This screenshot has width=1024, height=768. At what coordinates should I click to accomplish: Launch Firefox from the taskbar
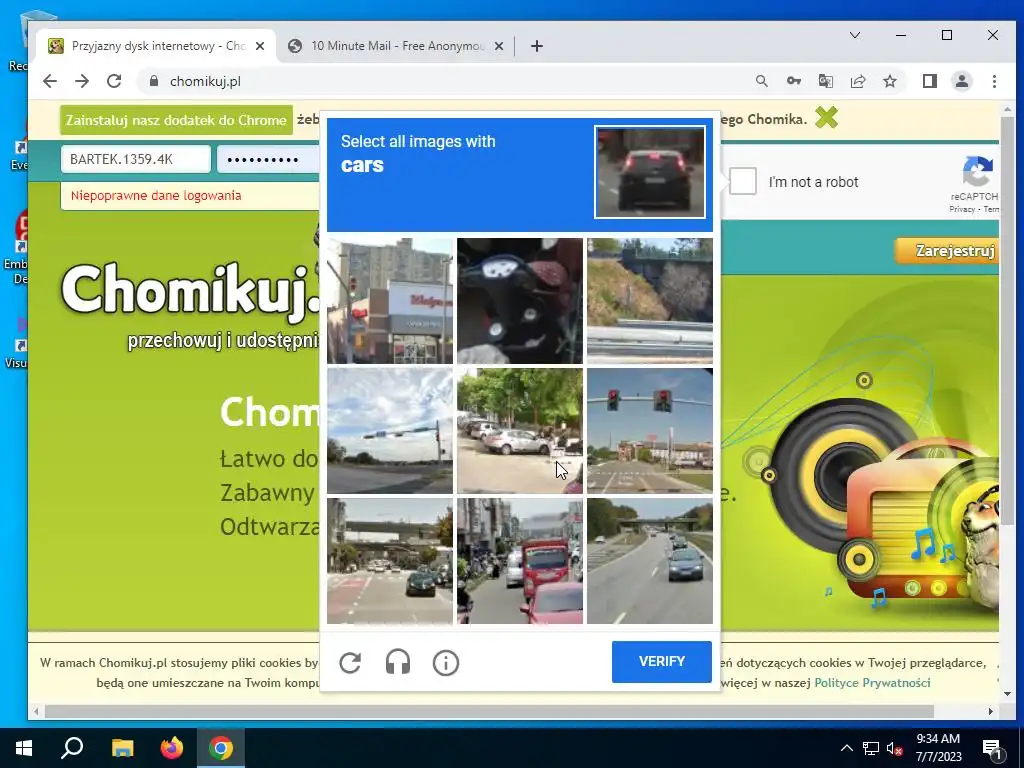(172, 748)
